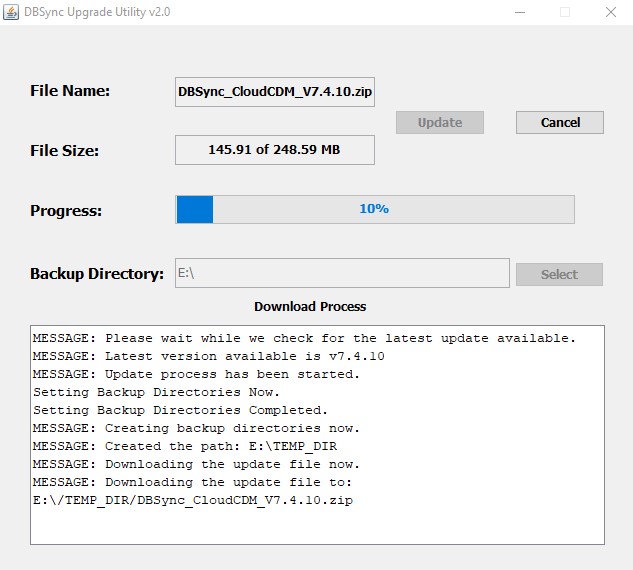Image resolution: width=633 pixels, height=570 pixels.
Task: Click the 'Created the path: E:\TEMP_DIR' log message
Action: [x=196, y=446]
